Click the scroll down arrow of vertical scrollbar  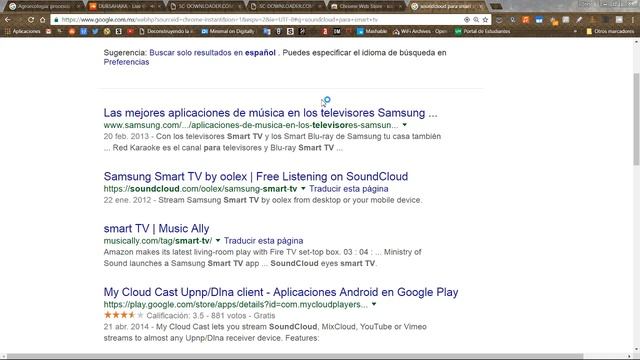coord(636,350)
